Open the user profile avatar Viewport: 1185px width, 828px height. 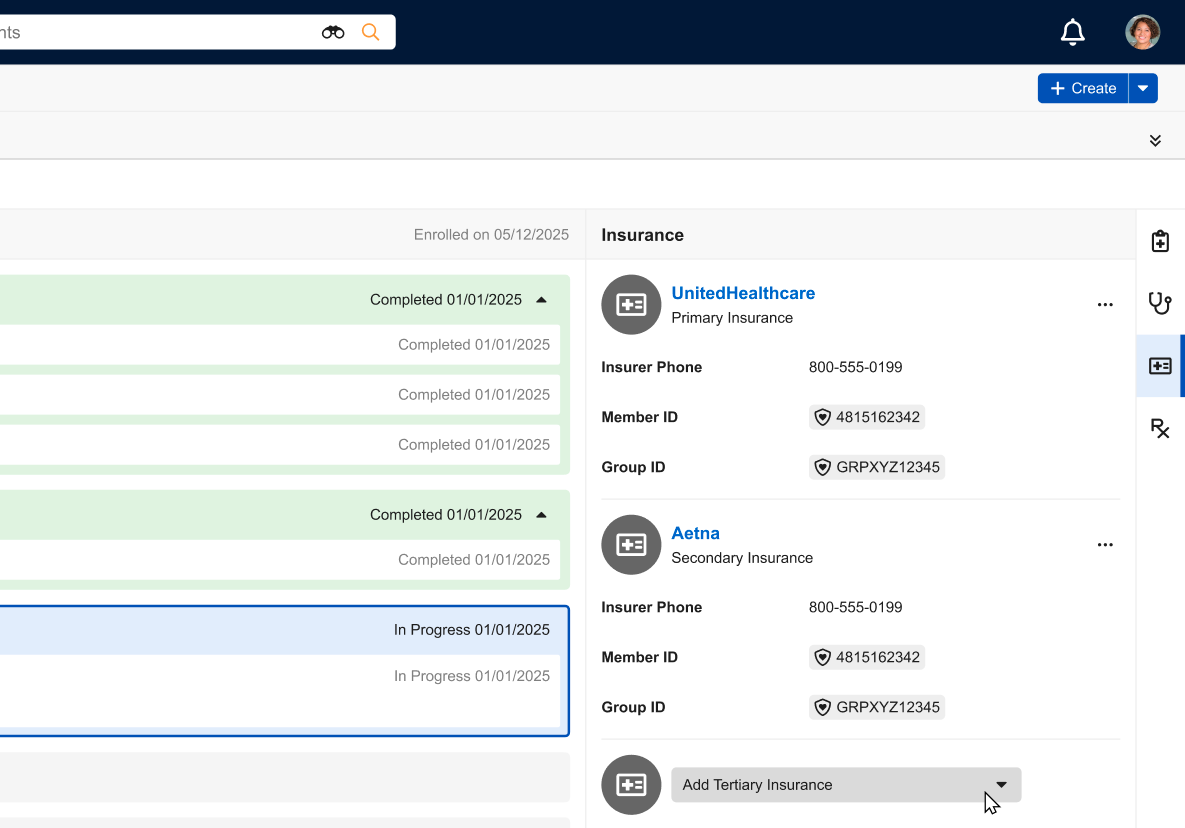tap(1142, 32)
